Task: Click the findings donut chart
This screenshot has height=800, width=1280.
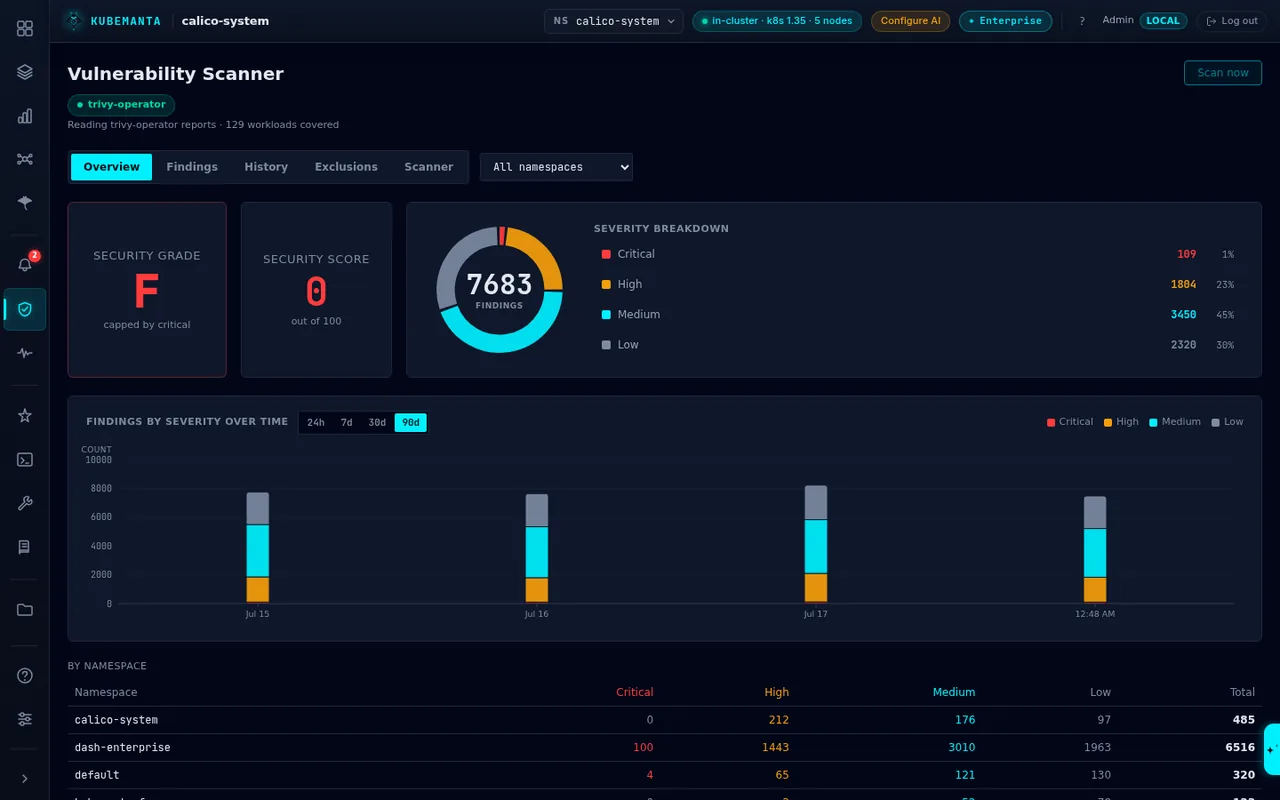Action: [499, 290]
